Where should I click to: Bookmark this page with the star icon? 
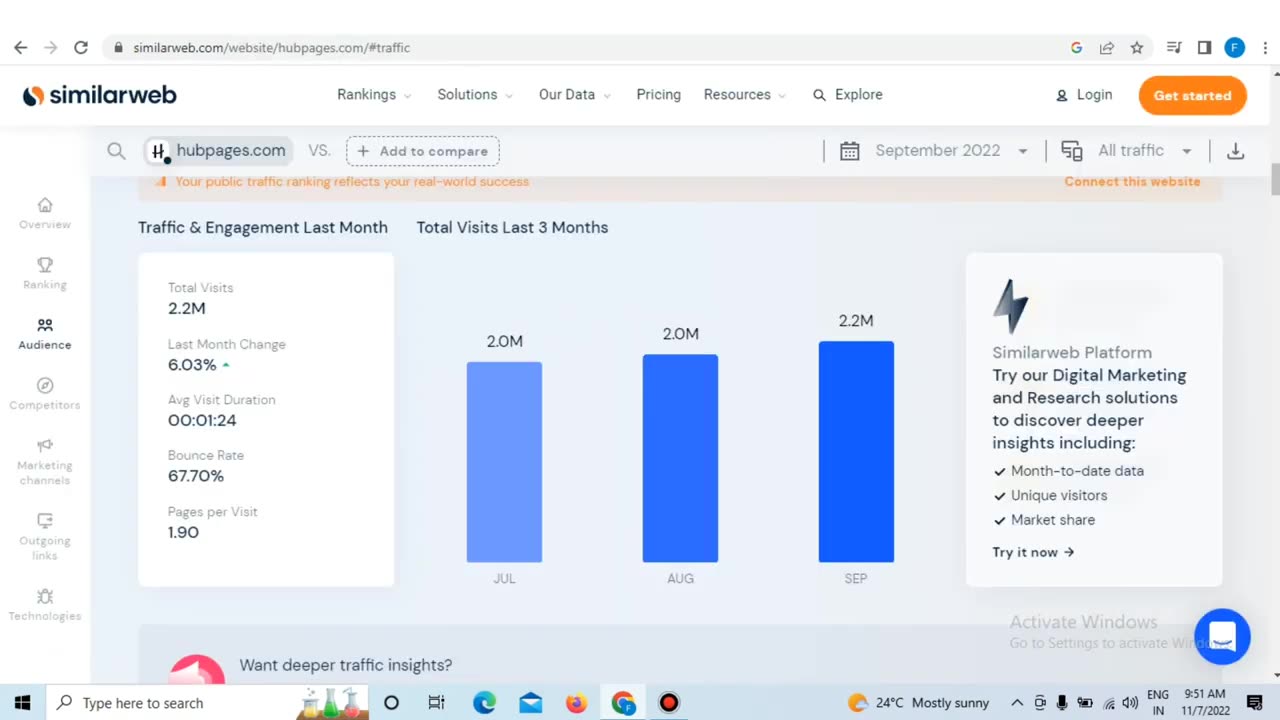(x=1137, y=47)
